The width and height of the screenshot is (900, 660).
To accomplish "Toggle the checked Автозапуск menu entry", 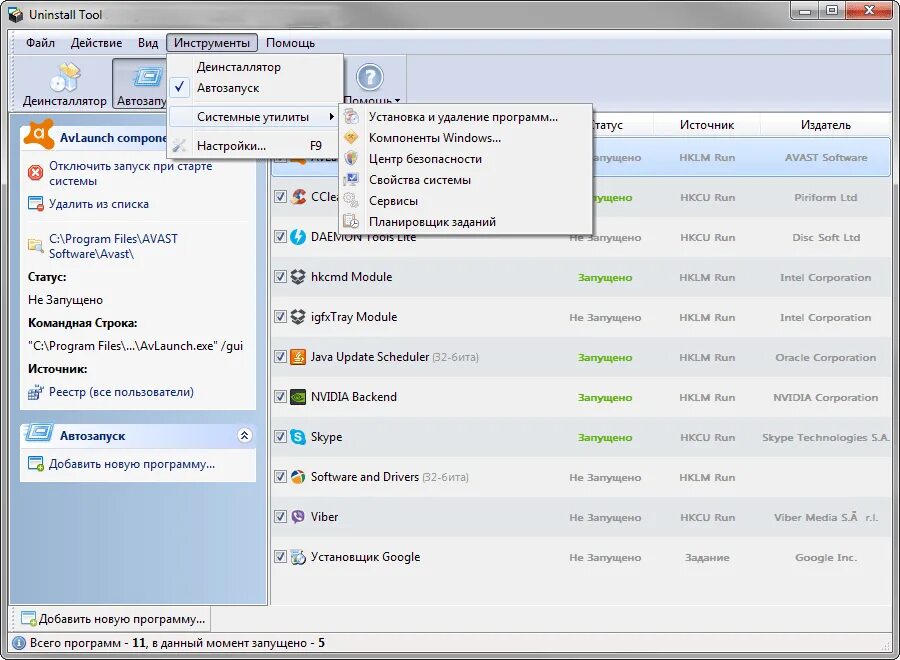I will click(x=255, y=88).
